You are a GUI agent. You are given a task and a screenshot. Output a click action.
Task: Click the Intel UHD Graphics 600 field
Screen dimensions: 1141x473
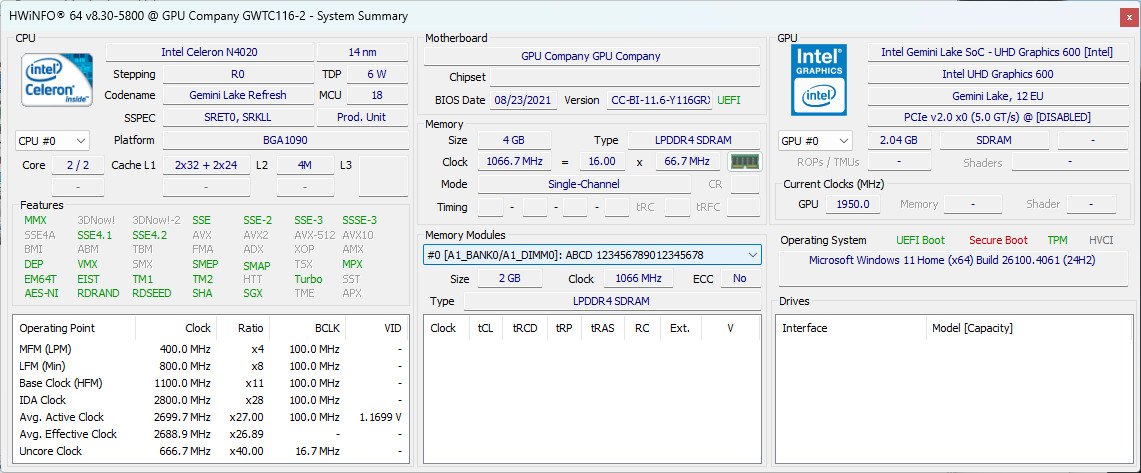996,74
